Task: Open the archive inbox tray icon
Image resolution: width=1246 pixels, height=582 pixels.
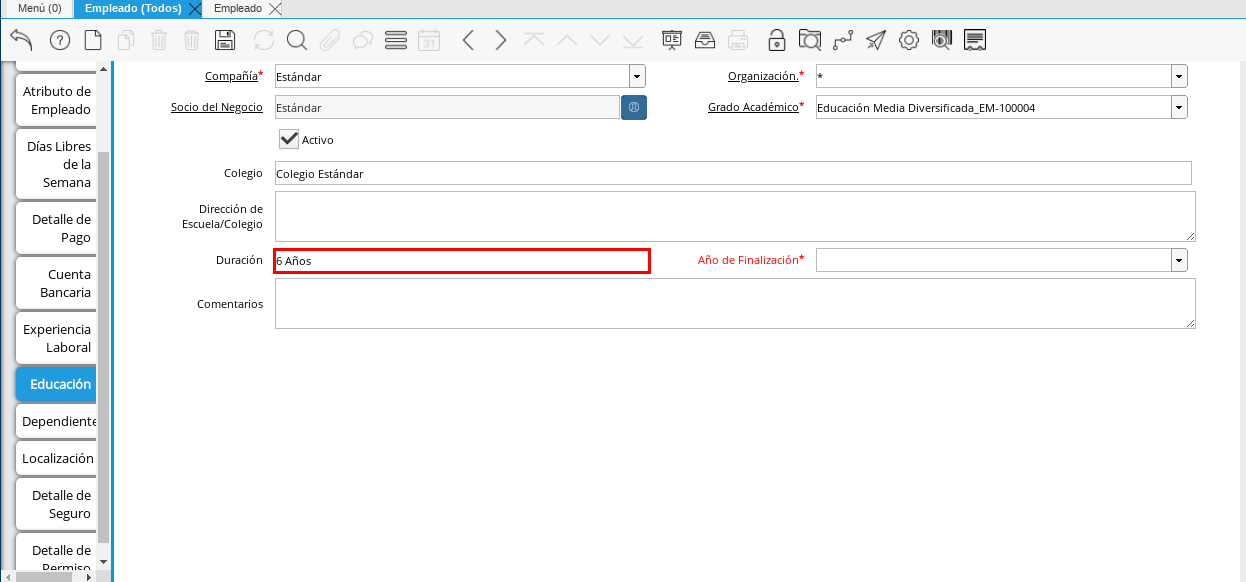Action: 705,40
